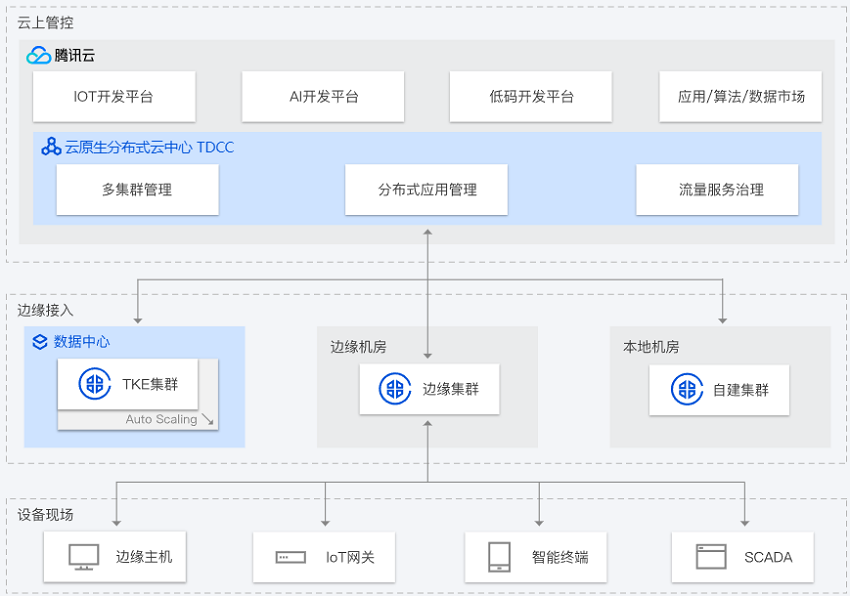The image size is (850, 596).
Task: Click the gateway device icon beside IoT网关
Action: tap(291, 557)
